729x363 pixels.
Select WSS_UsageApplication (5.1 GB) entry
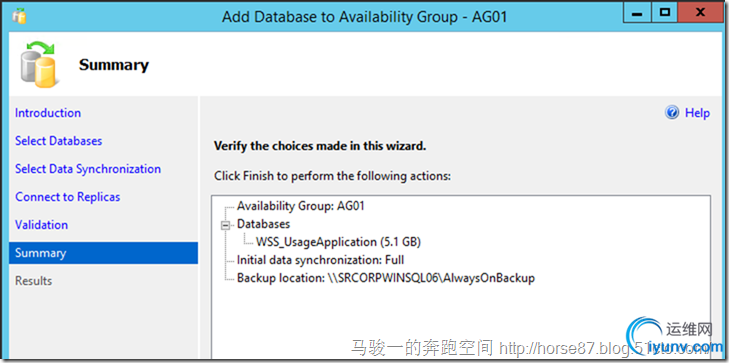(x=338, y=242)
